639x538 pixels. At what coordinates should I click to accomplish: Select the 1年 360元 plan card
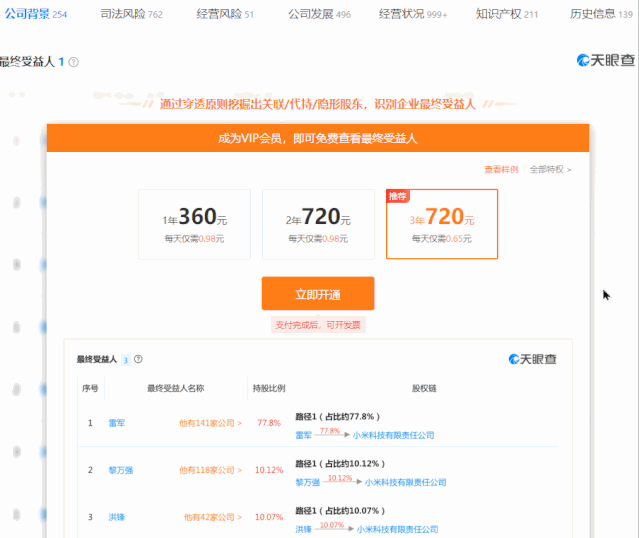click(194, 224)
